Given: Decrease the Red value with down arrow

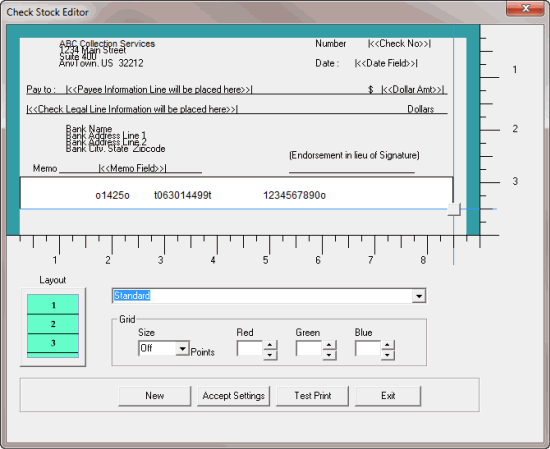Looking at the screenshot, I should (269, 355).
